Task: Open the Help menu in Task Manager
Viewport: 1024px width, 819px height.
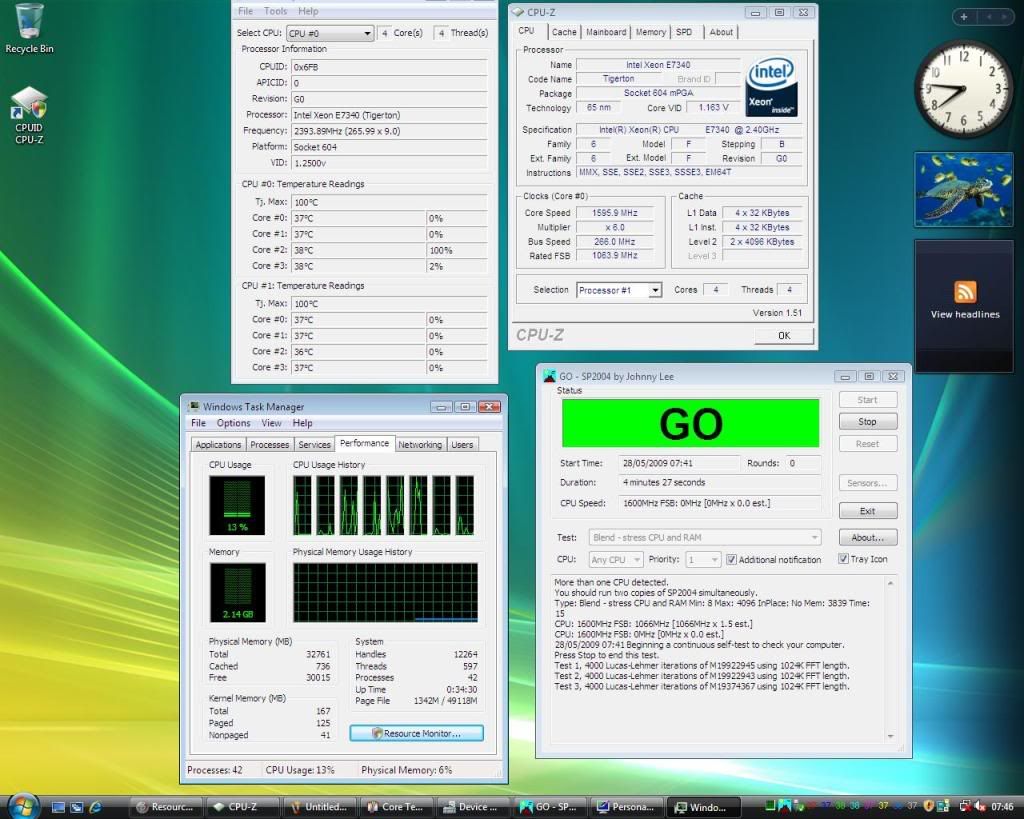Action: tap(302, 423)
